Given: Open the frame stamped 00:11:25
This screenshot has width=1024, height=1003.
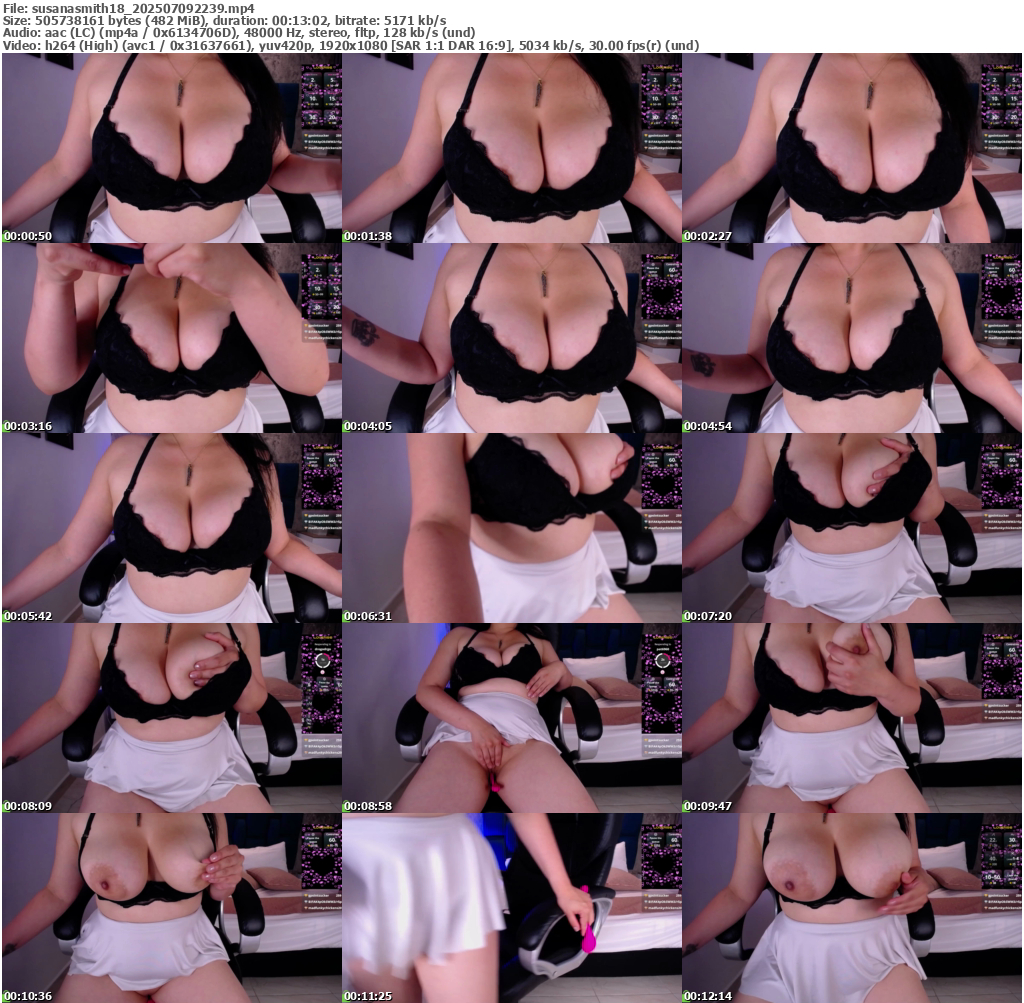Looking at the screenshot, I should pyautogui.click(x=512, y=908).
